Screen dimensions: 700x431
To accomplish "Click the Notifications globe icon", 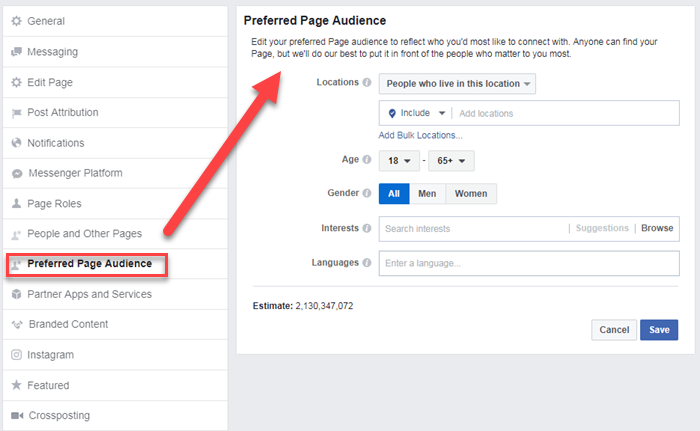I will (17, 143).
